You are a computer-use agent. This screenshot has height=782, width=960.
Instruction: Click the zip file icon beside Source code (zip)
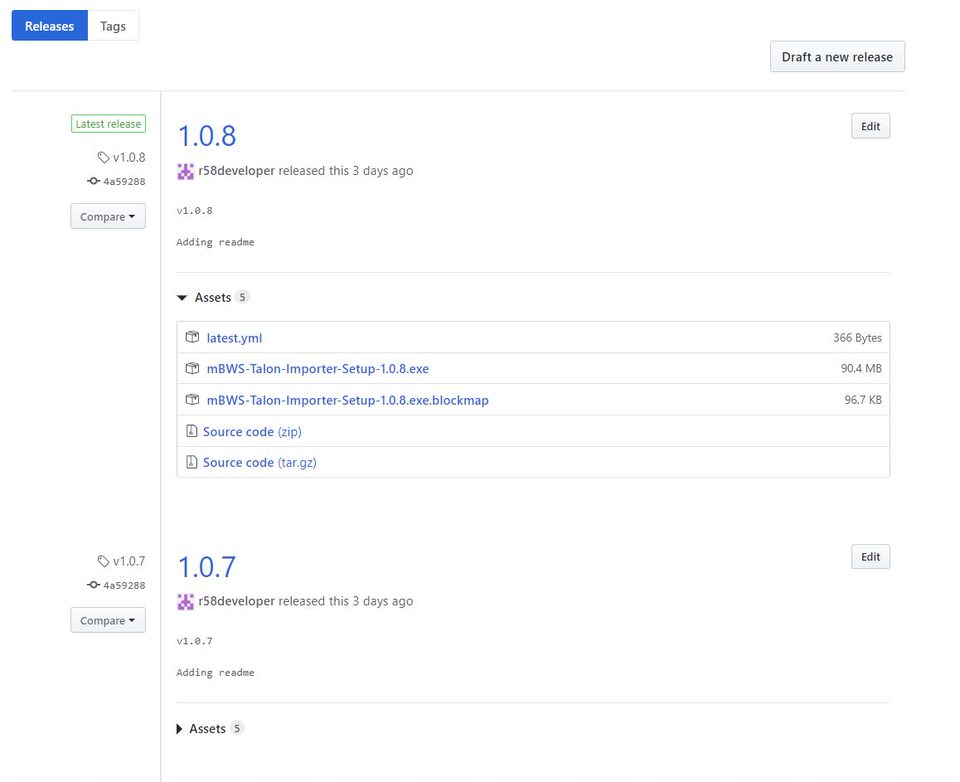click(191, 432)
